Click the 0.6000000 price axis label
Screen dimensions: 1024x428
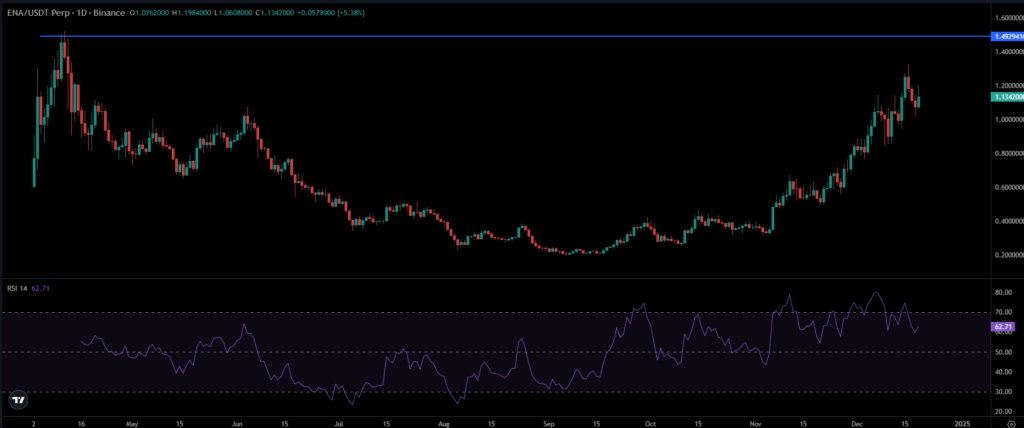[1009, 188]
